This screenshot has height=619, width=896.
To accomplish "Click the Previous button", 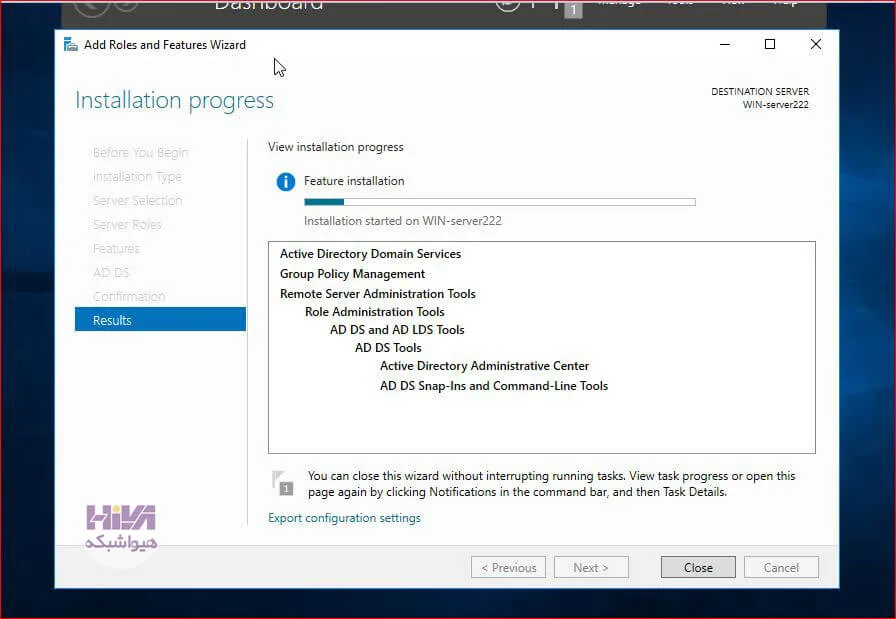I will click(x=508, y=567).
